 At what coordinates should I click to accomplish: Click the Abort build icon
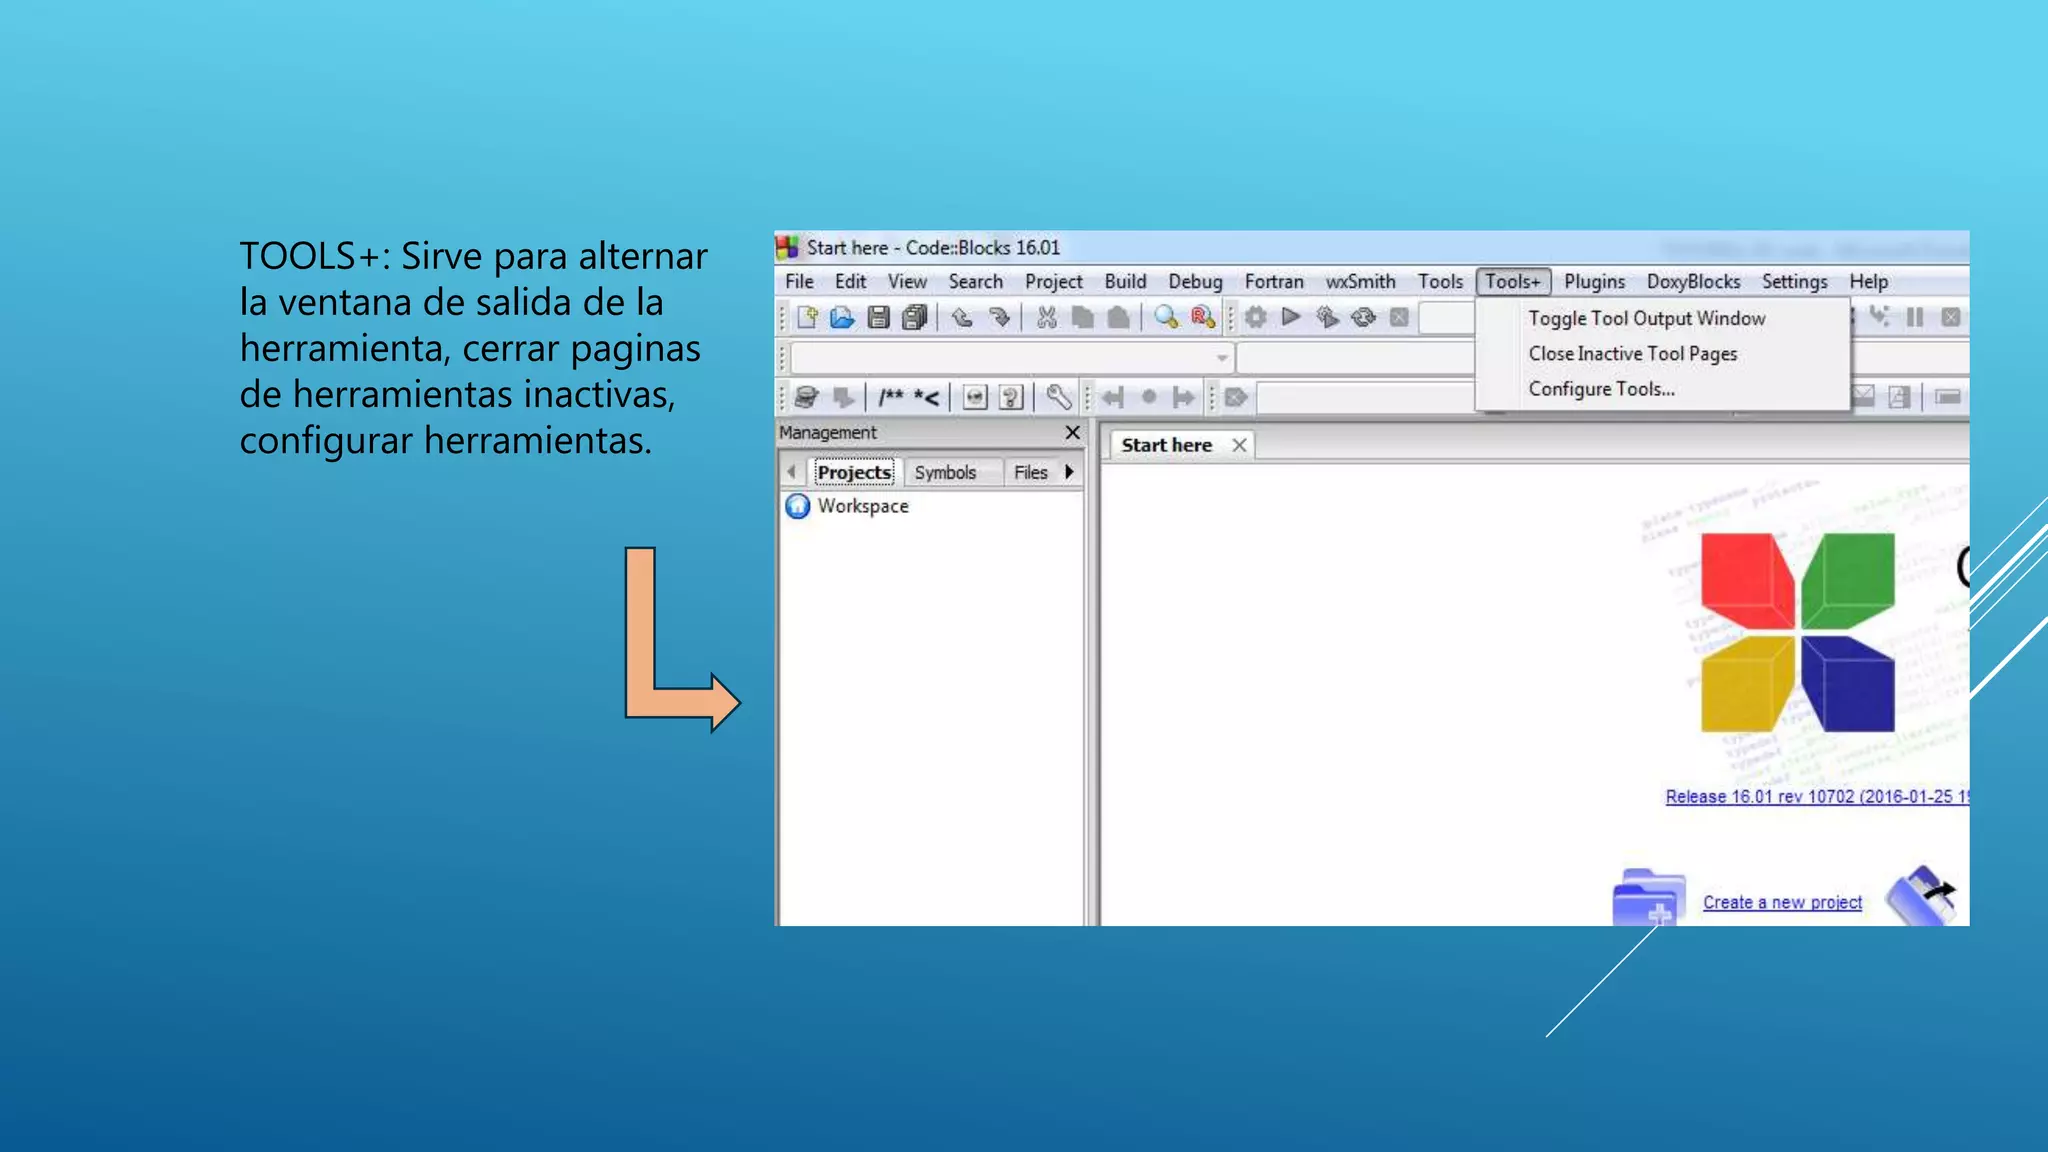(x=1399, y=318)
